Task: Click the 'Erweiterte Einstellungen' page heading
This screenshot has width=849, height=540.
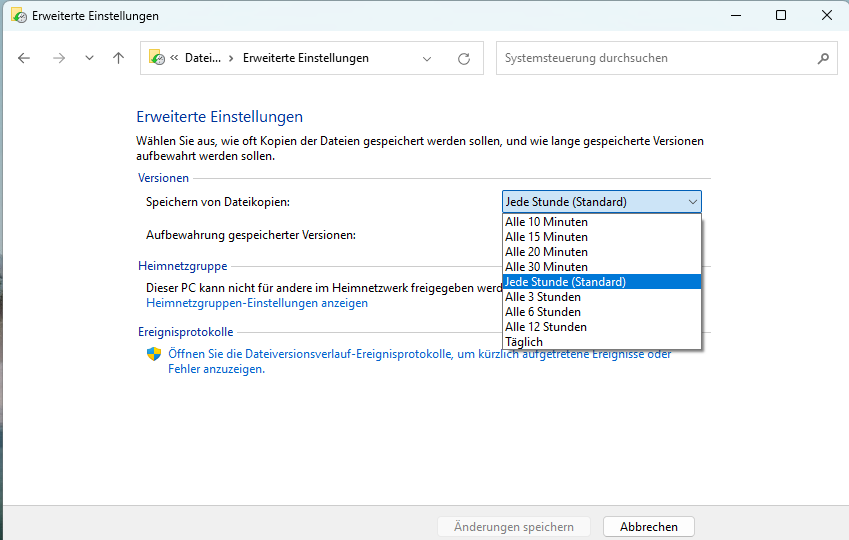Action: point(219,116)
